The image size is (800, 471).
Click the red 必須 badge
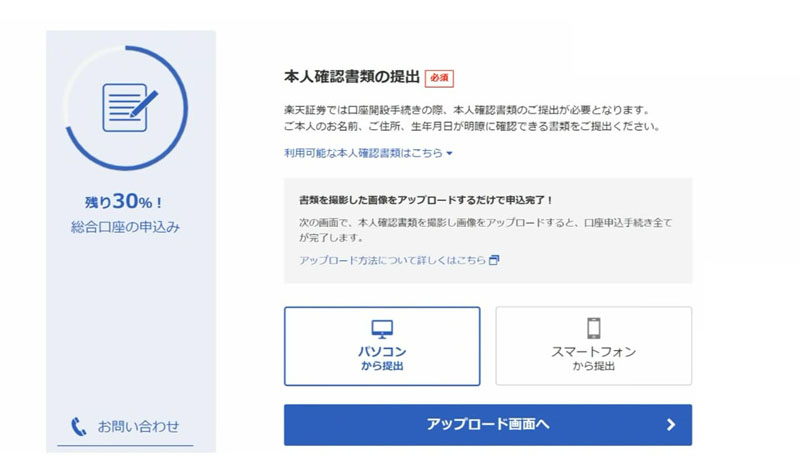coord(439,78)
